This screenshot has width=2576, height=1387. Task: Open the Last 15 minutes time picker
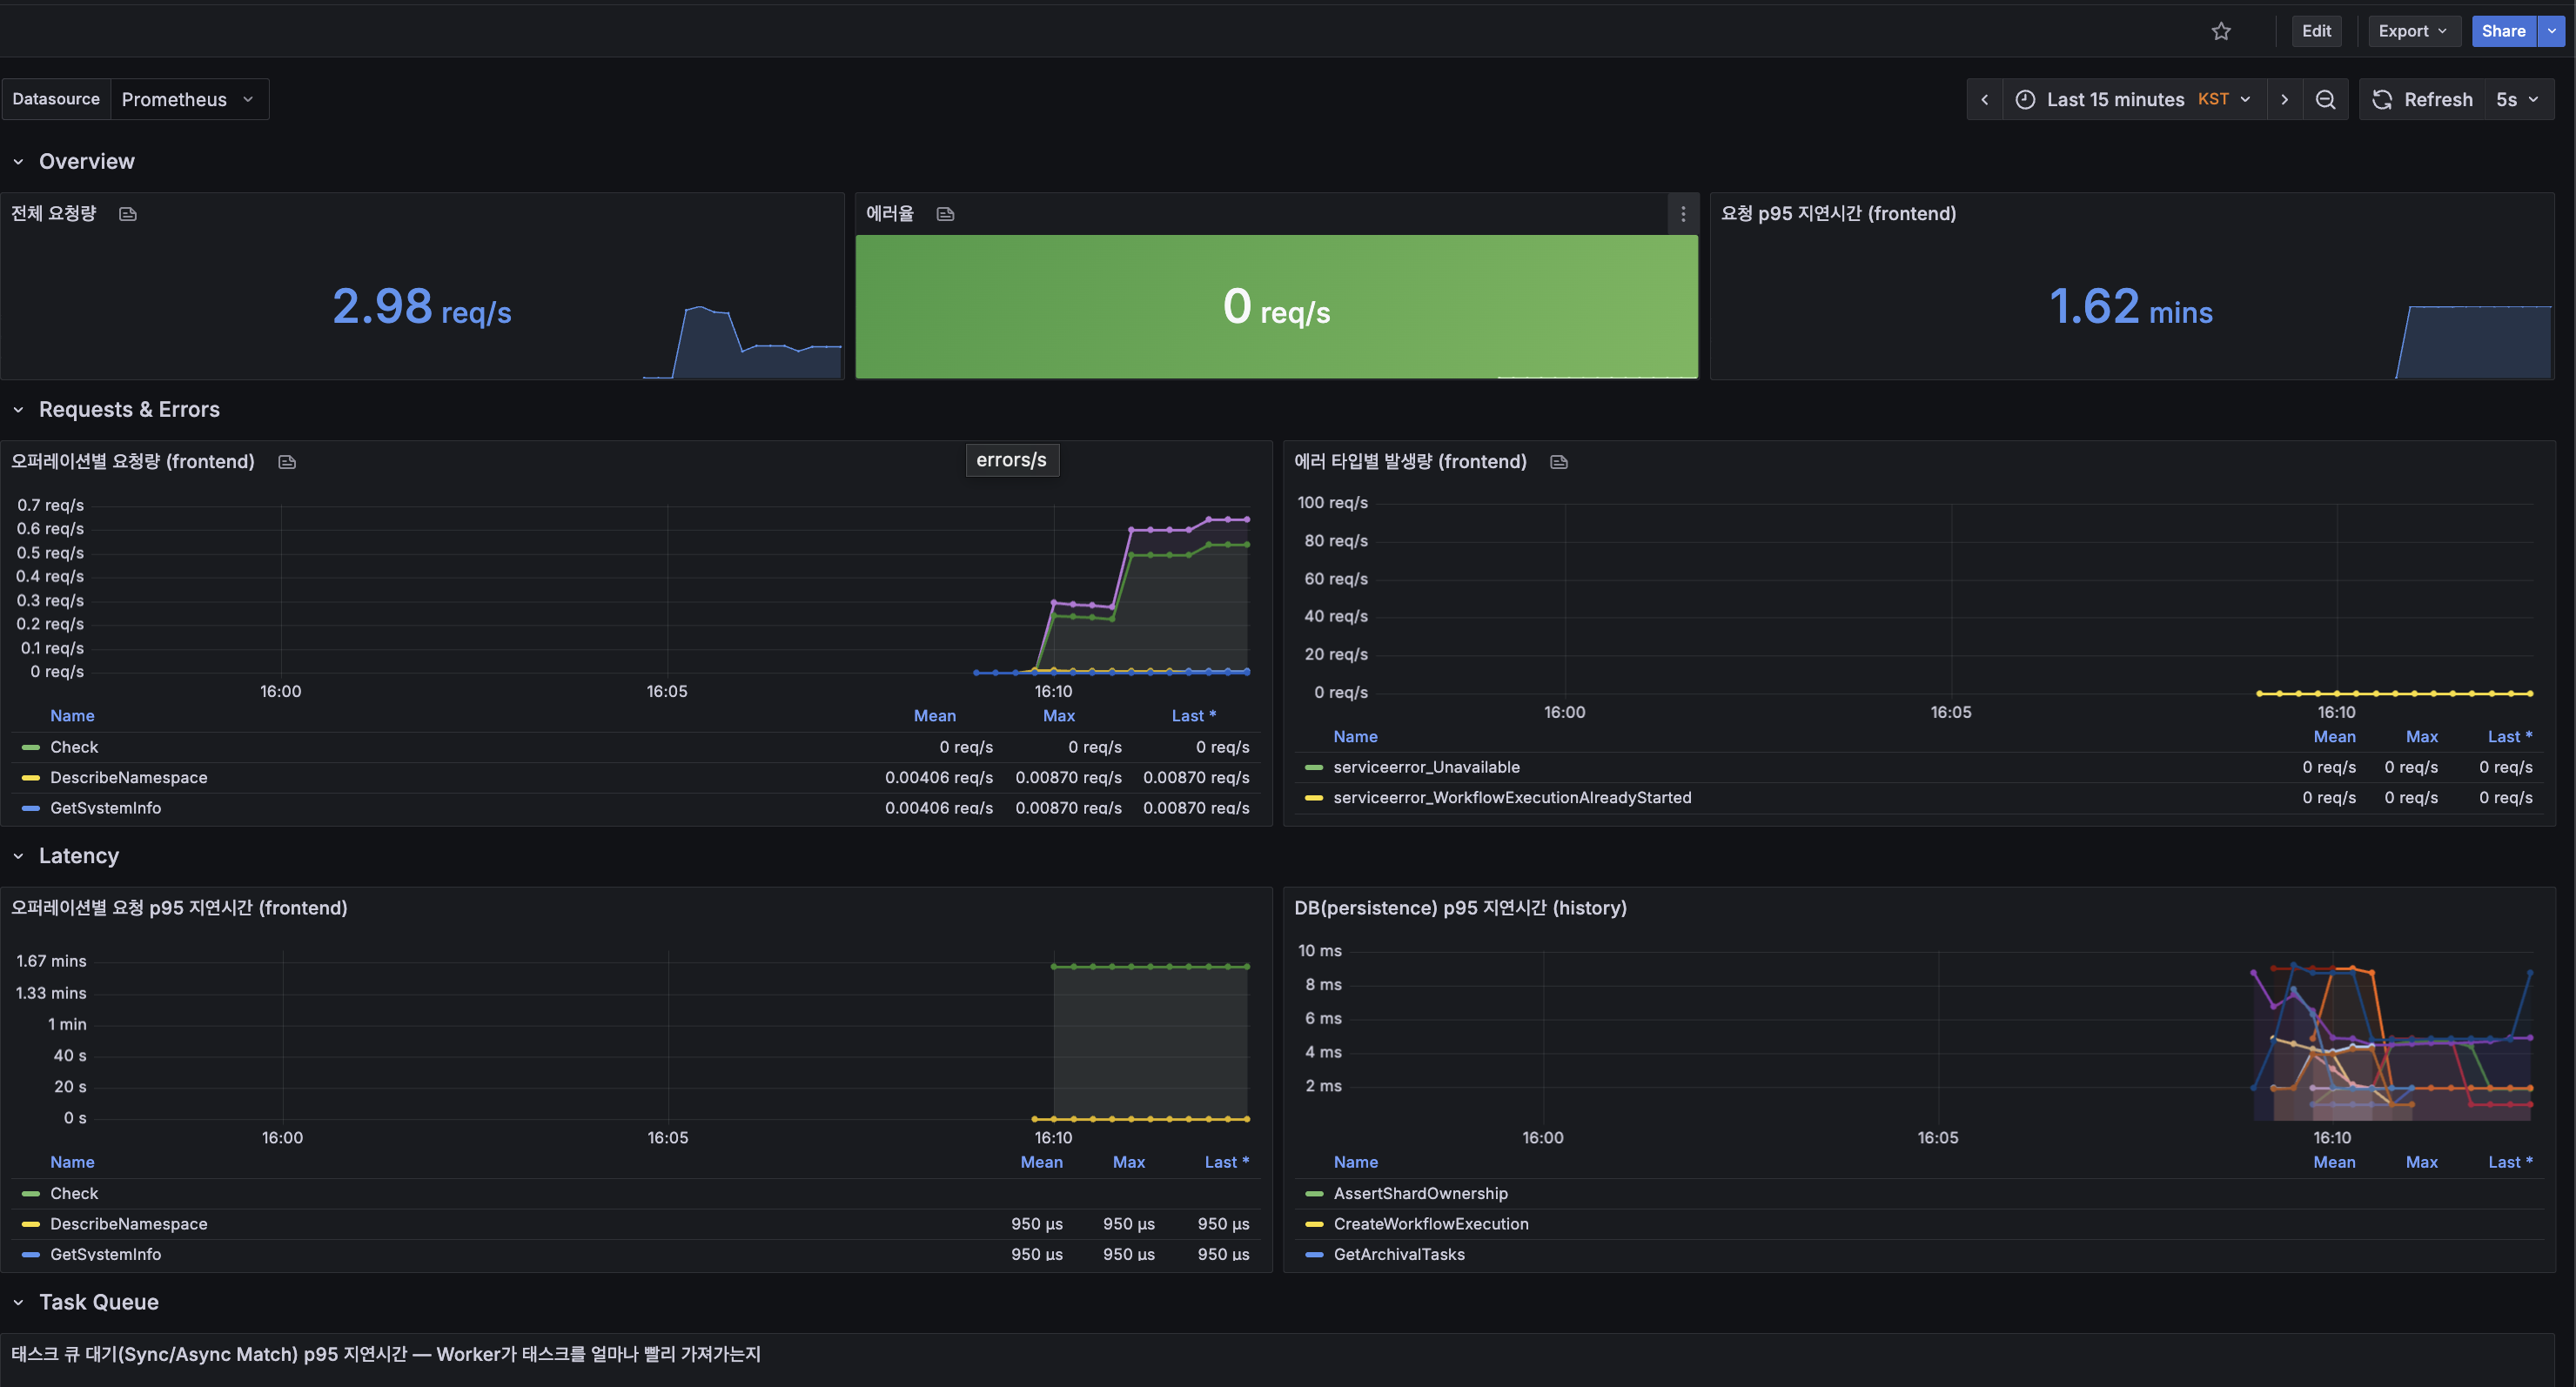coord(2133,99)
